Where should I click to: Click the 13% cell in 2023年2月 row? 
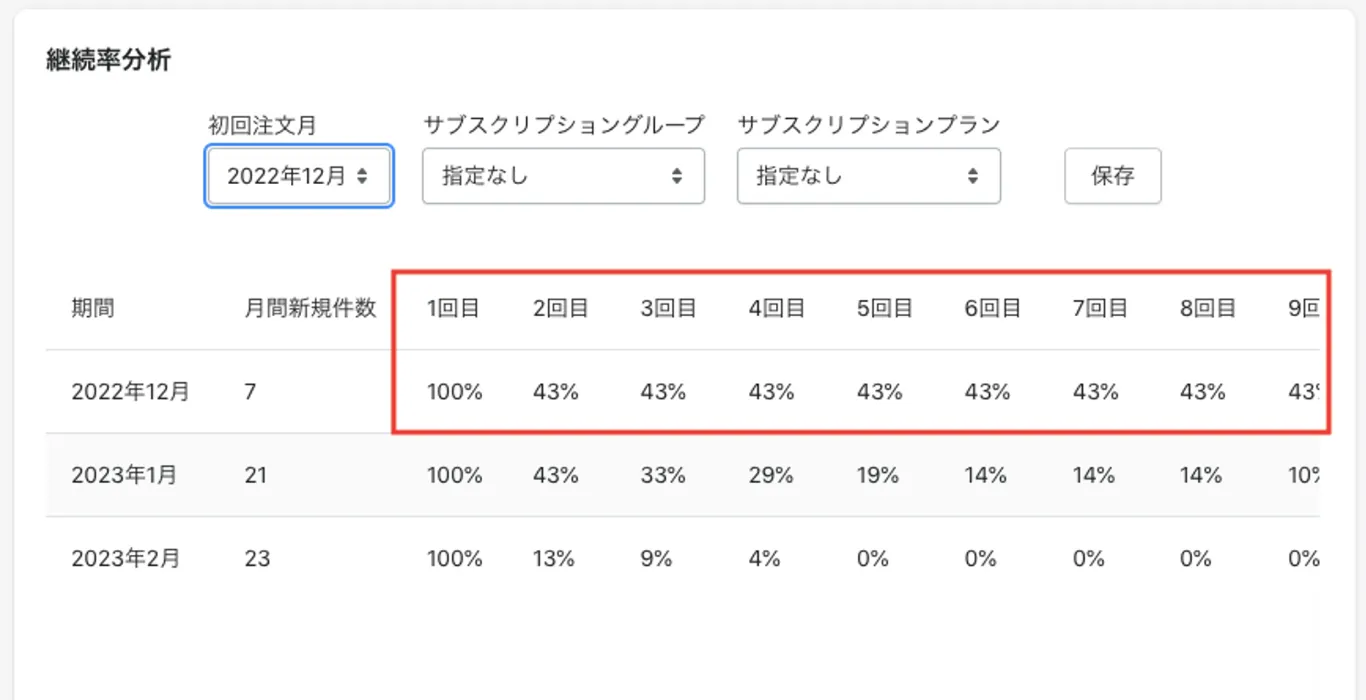click(554, 558)
